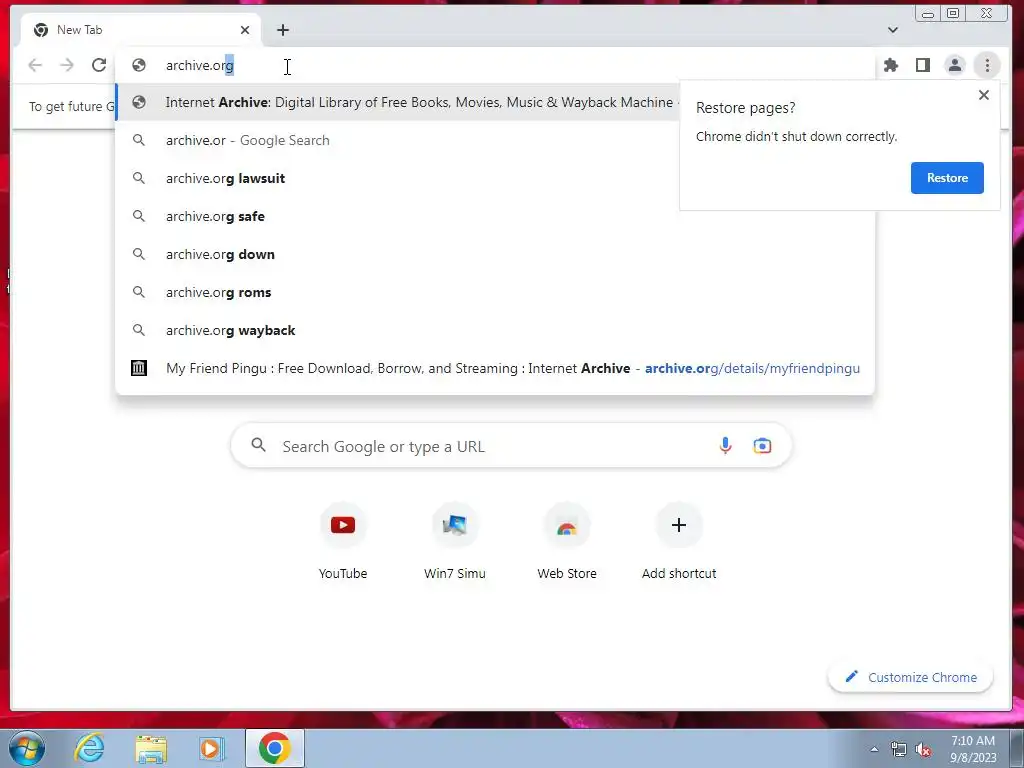Choose the Internet Archive Digital Library suggestion
1024x768 pixels.
coord(397,103)
